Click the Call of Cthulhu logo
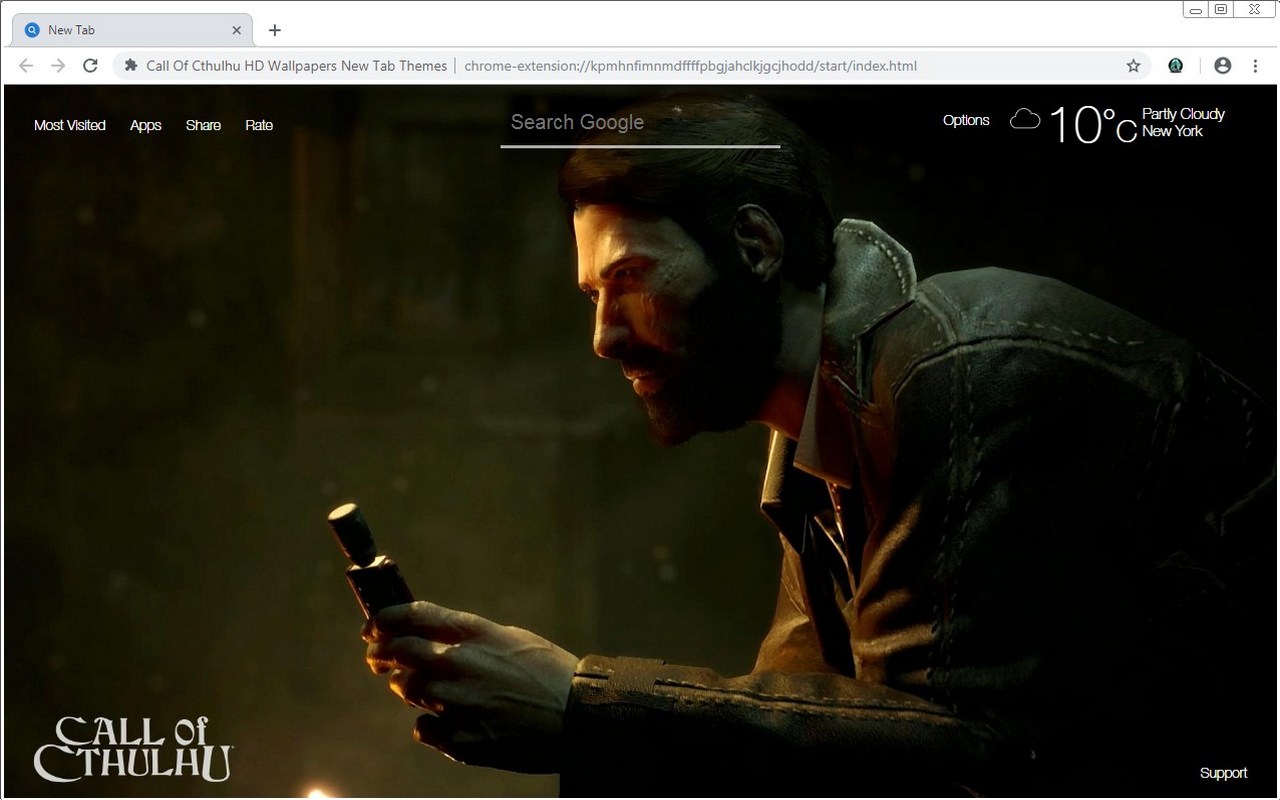 coord(133,748)
